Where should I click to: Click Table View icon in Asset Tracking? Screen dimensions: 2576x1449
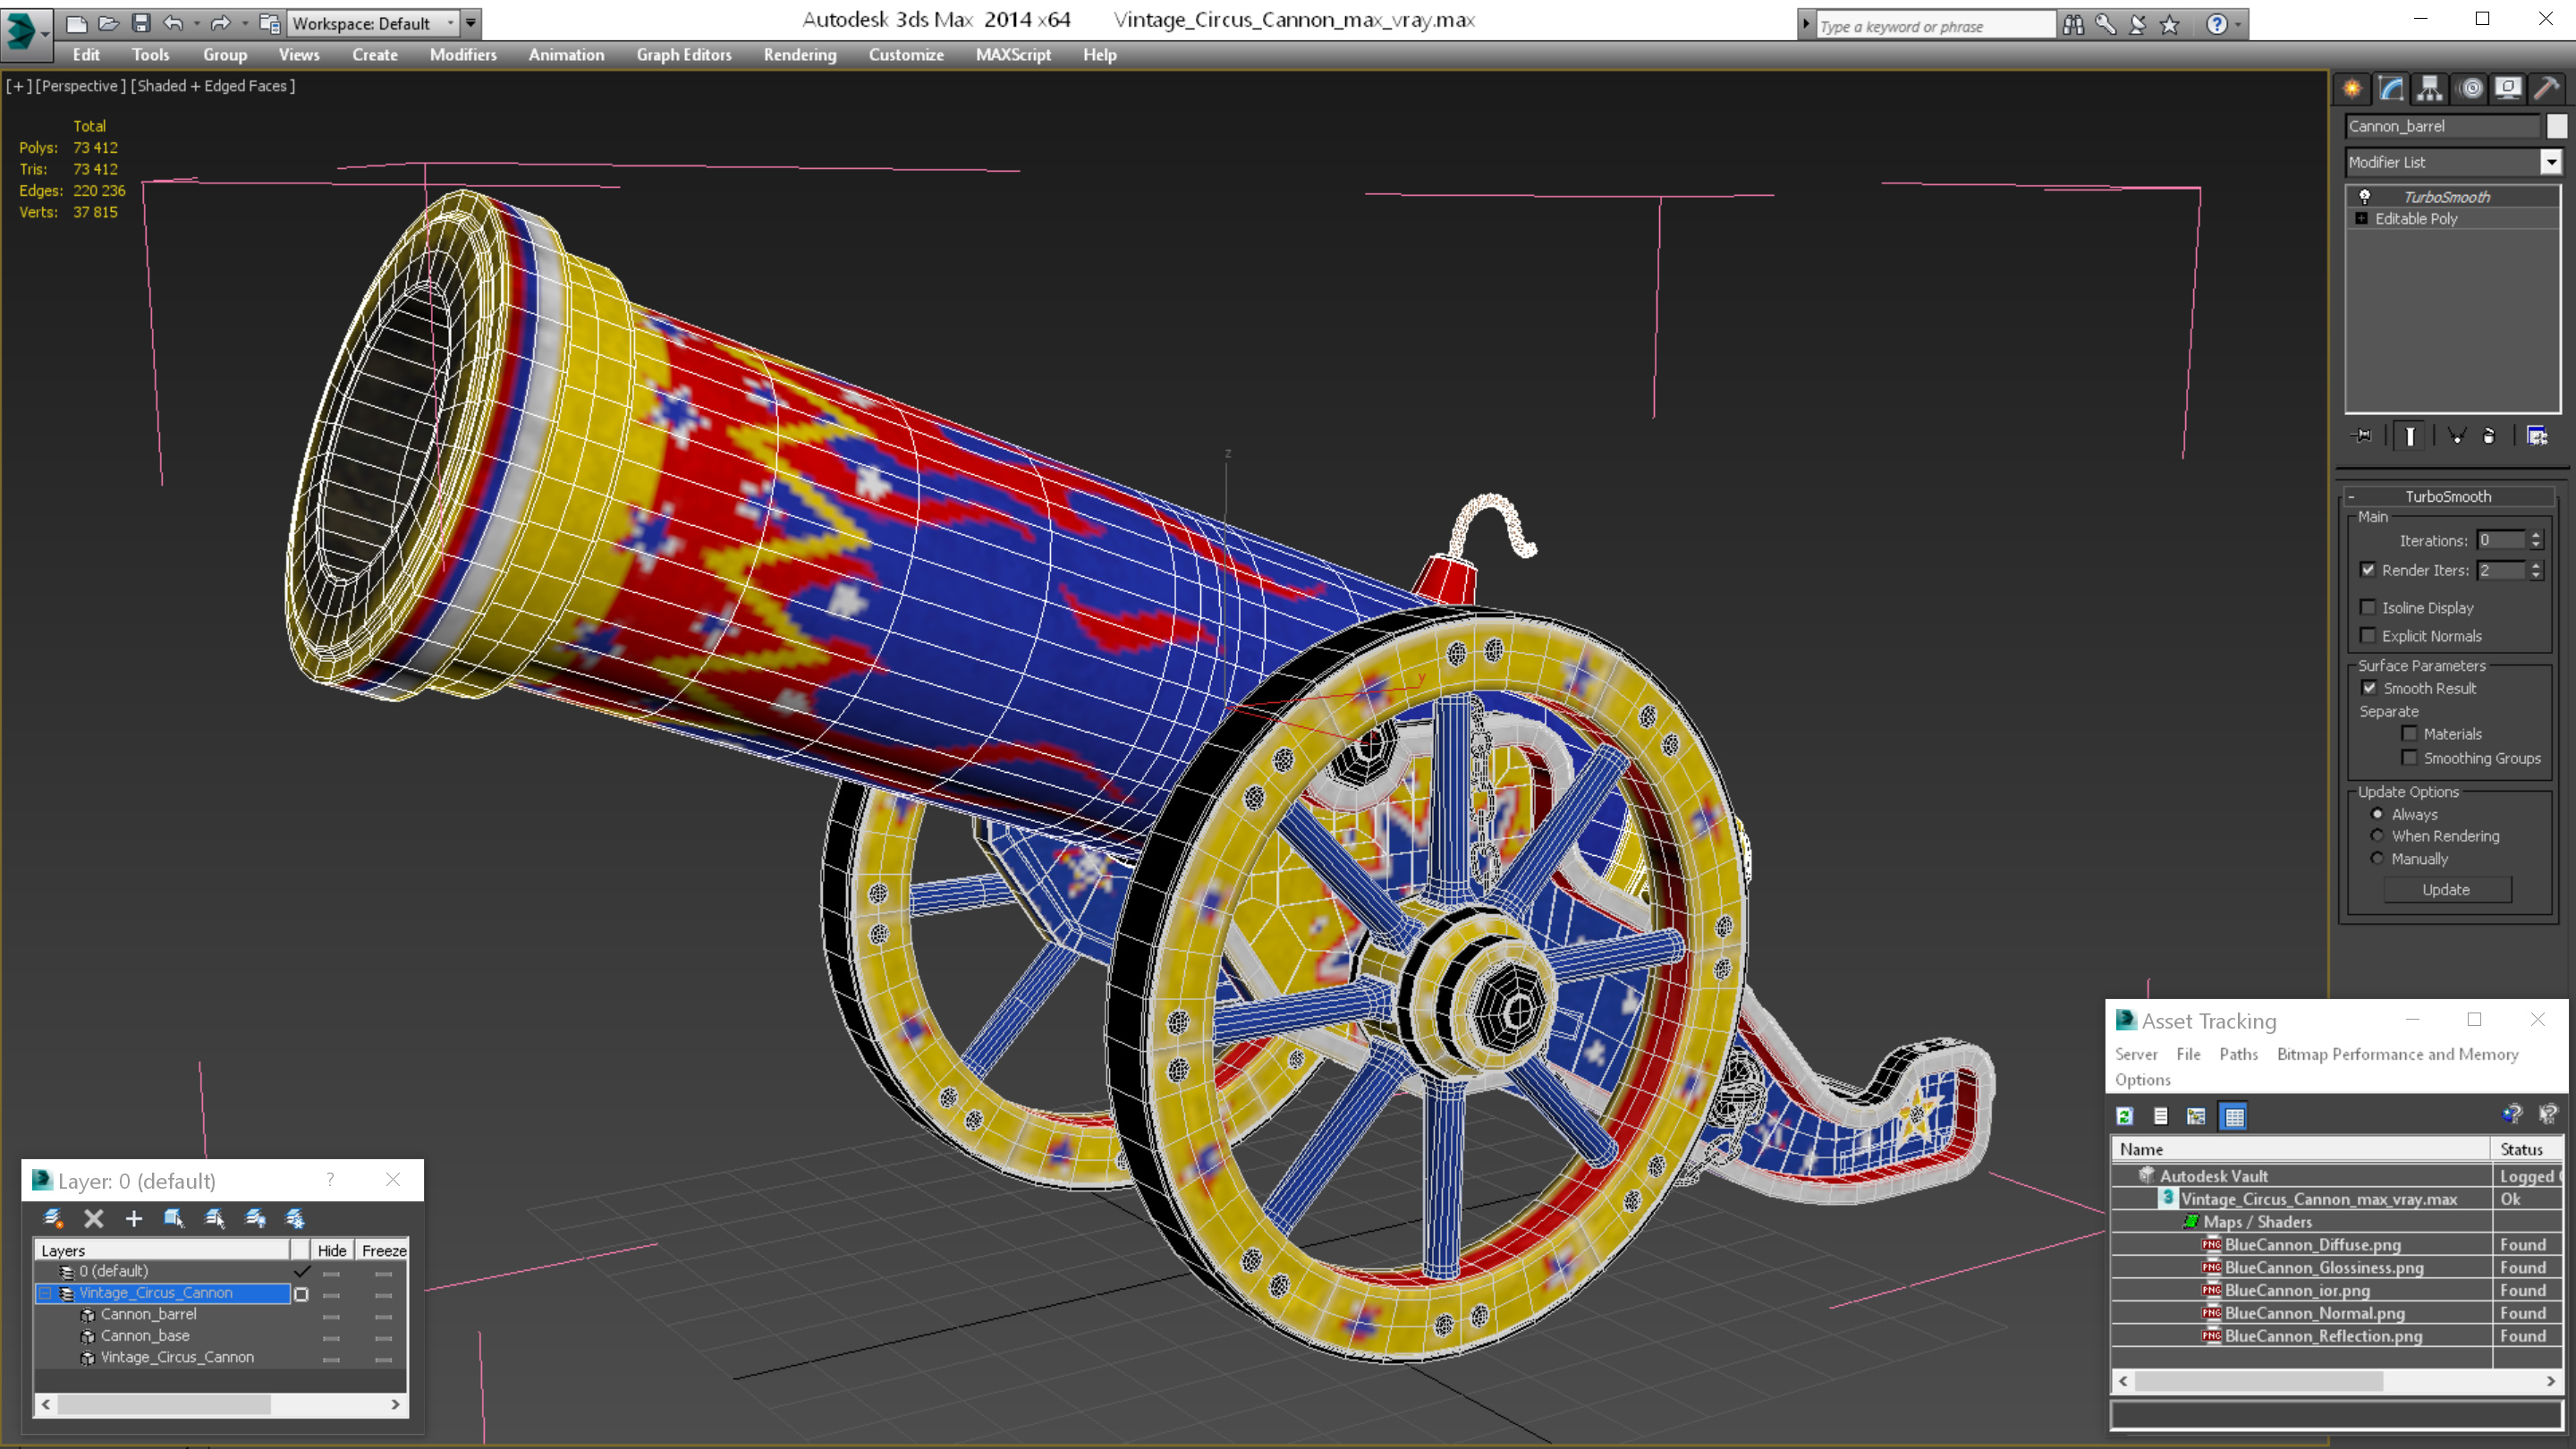point(2234,1116)
